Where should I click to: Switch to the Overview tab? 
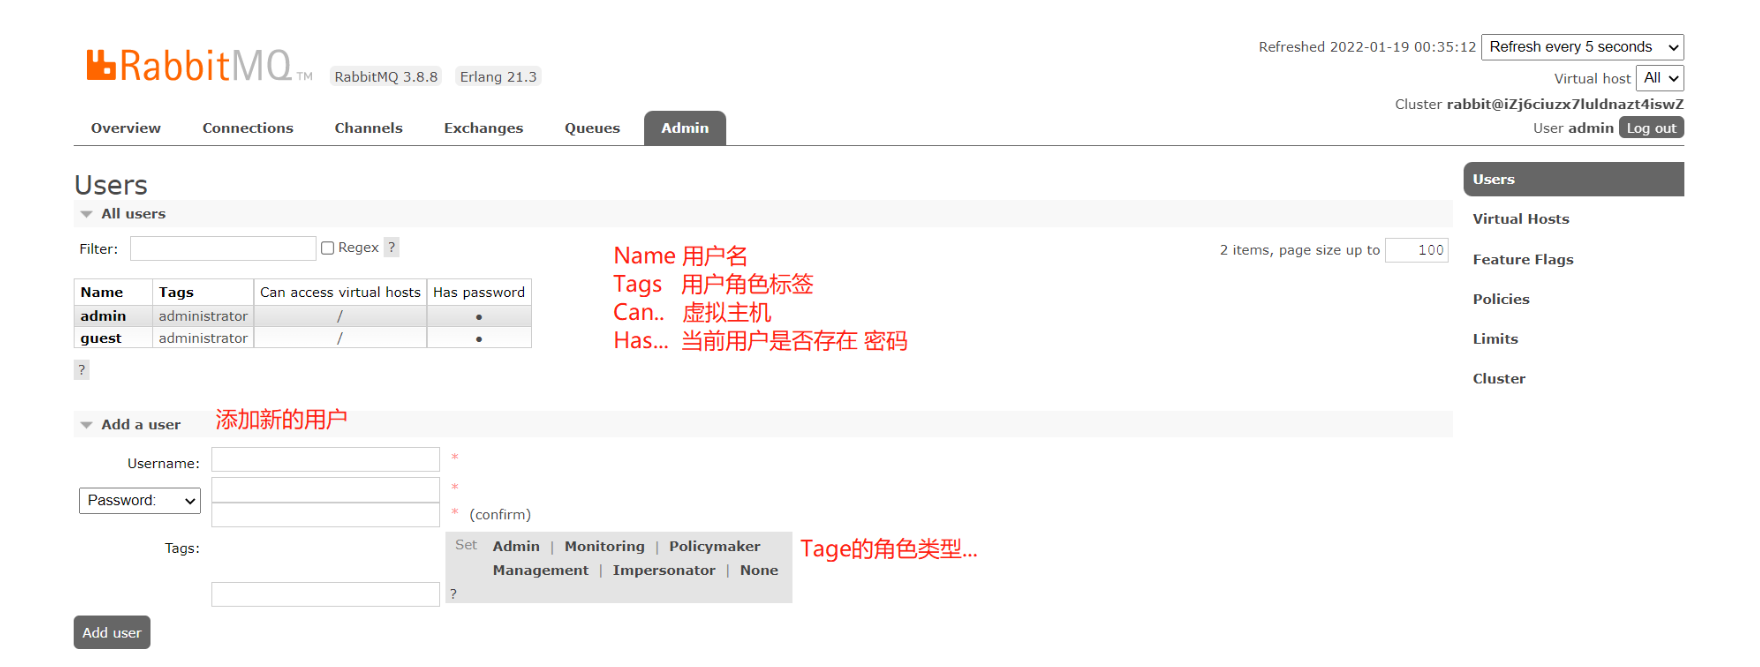tap(126, 128)
